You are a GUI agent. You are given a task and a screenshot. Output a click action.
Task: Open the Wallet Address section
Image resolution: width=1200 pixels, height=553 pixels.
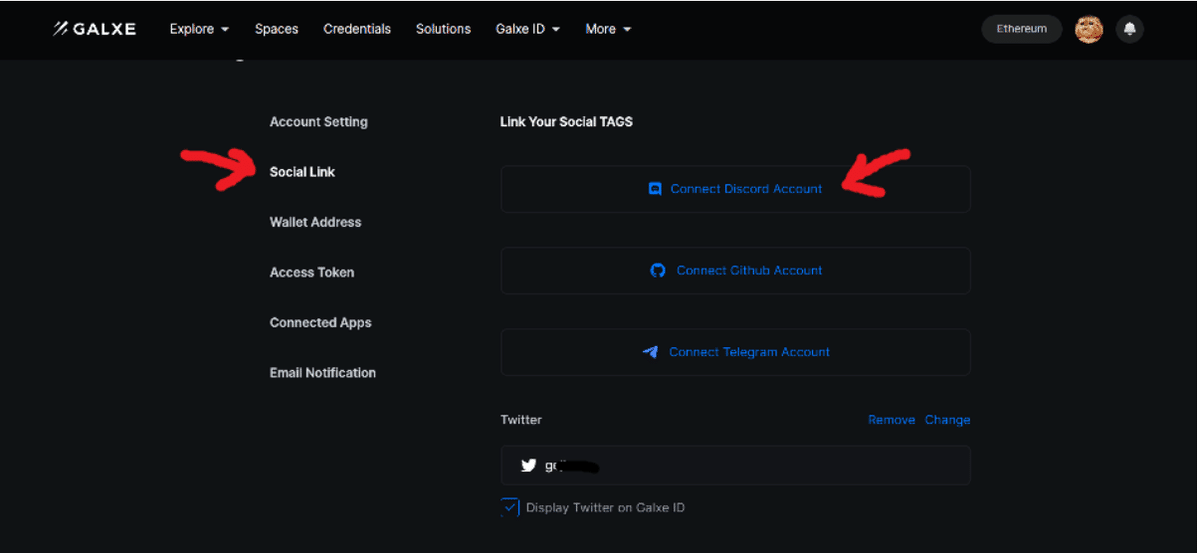[x=315, y=222]
